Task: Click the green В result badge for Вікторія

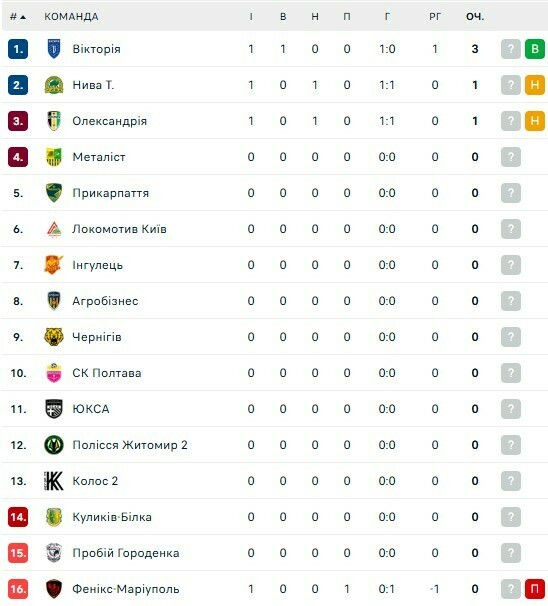Action: coord(535,49)
